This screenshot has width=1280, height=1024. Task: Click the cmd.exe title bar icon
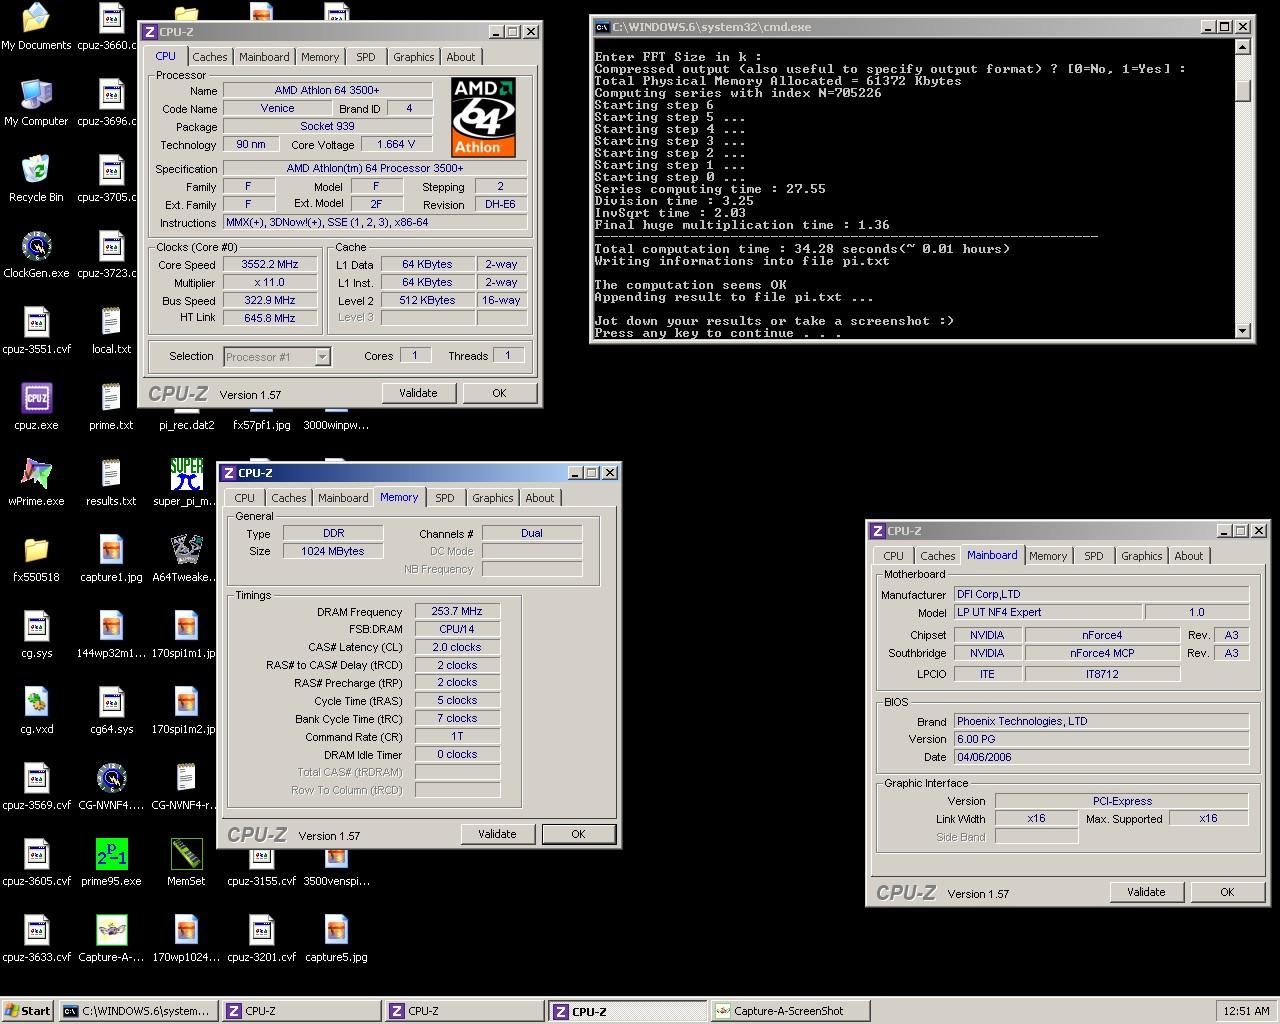pyautogui.click(x=602, y=27)
